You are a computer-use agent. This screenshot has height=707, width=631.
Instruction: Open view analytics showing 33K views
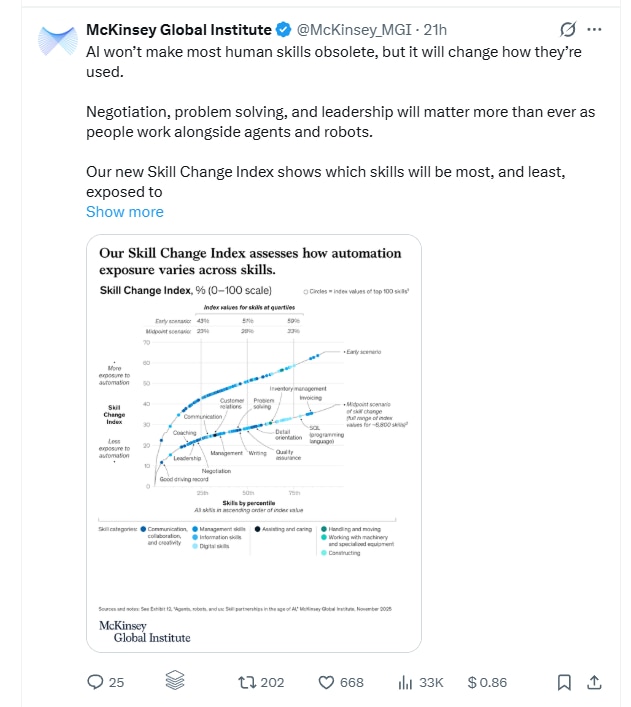pyautogui.click(x=406, y=682)
